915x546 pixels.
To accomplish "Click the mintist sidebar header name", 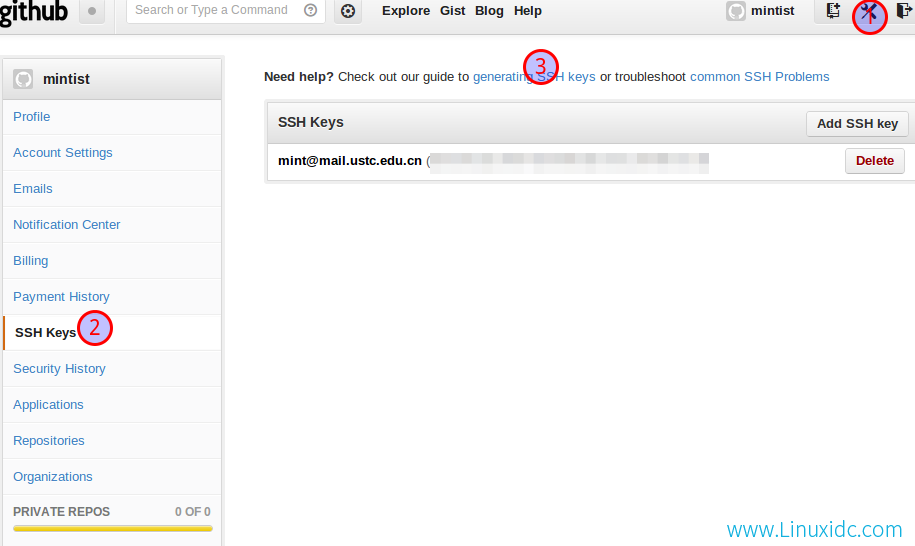I will point(67,79).
